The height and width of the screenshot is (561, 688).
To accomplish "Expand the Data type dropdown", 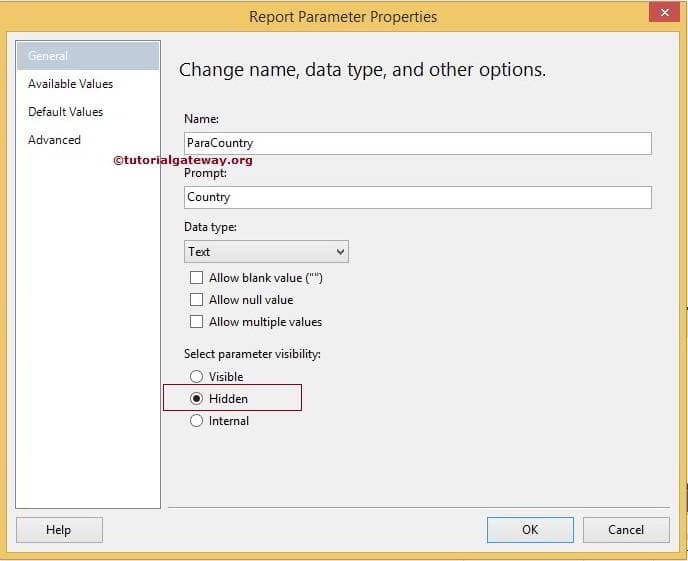I will (x=266, y=252).
